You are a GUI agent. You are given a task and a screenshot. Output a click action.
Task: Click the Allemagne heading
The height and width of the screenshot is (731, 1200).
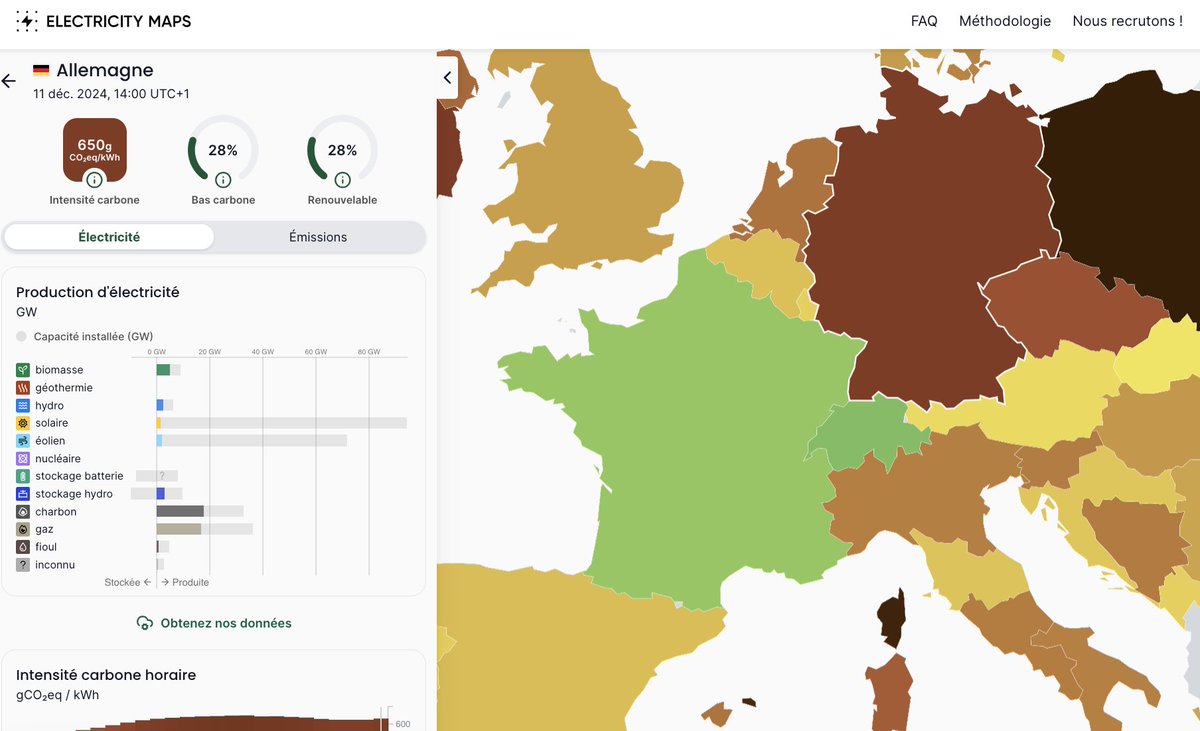click(x=105, y=70)
